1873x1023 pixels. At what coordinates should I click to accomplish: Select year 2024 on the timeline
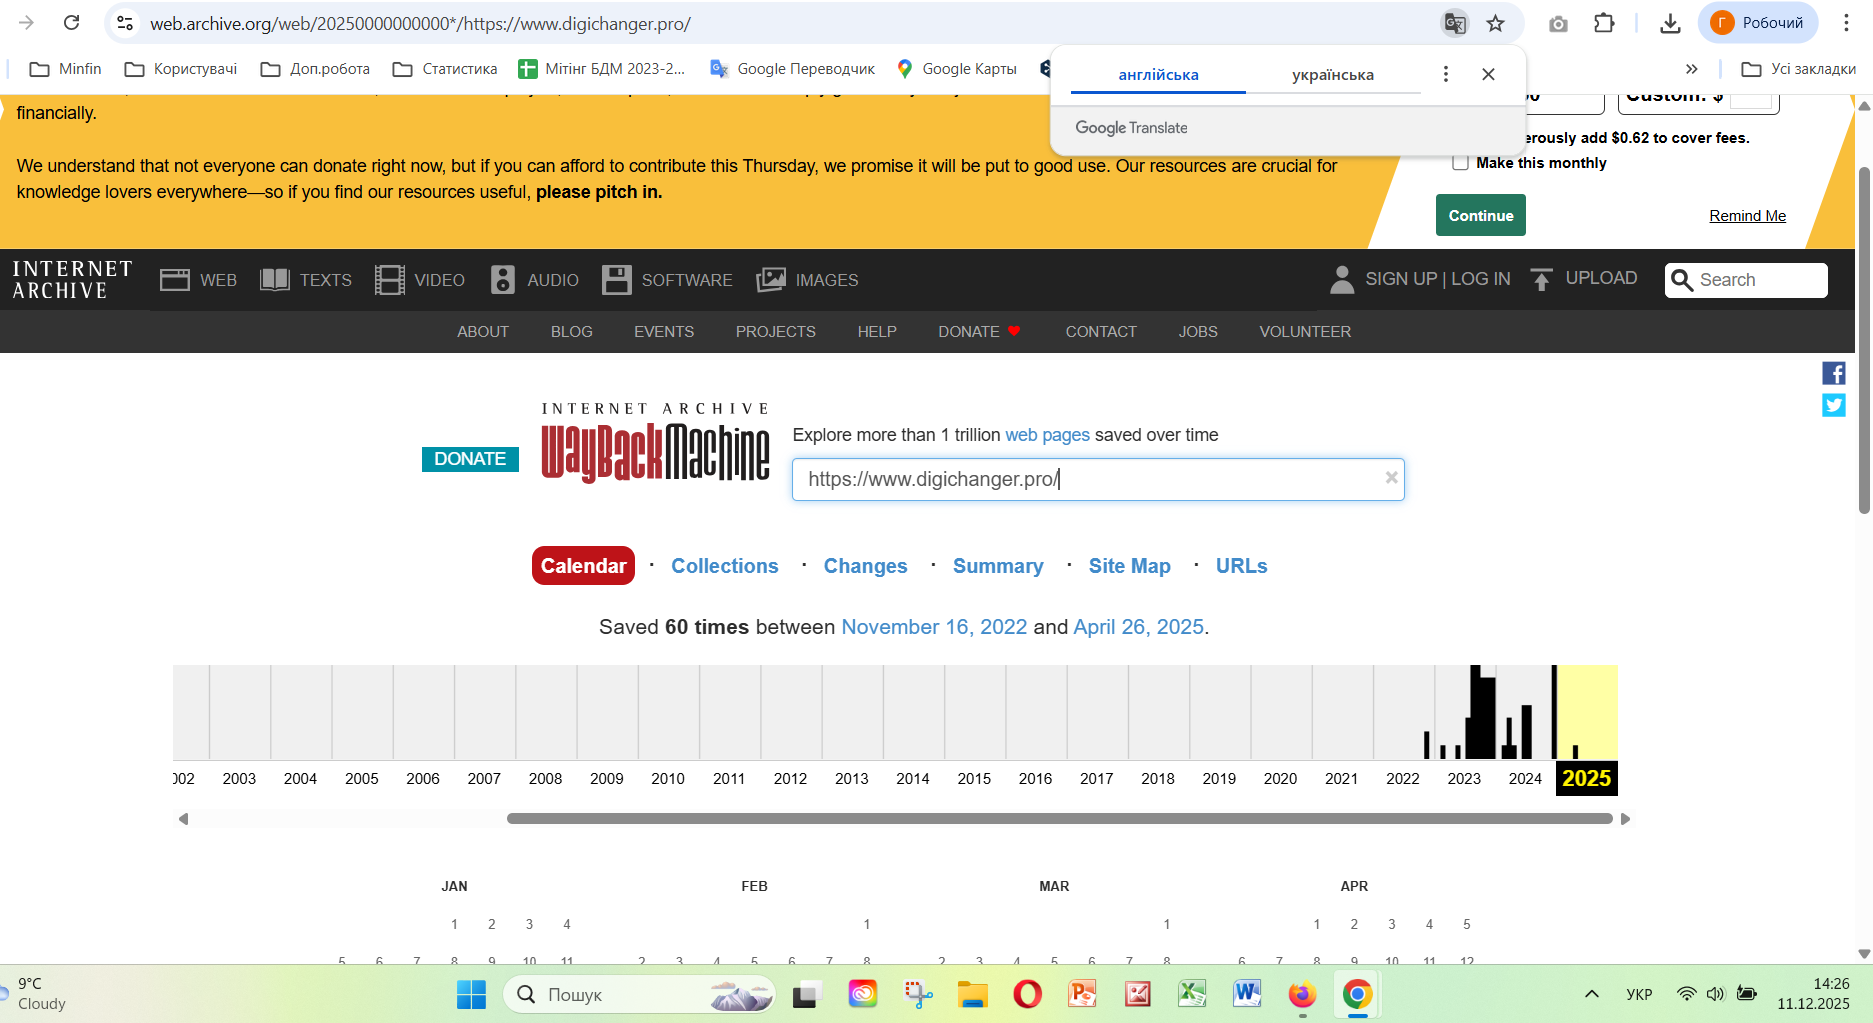click(1525, 778)
